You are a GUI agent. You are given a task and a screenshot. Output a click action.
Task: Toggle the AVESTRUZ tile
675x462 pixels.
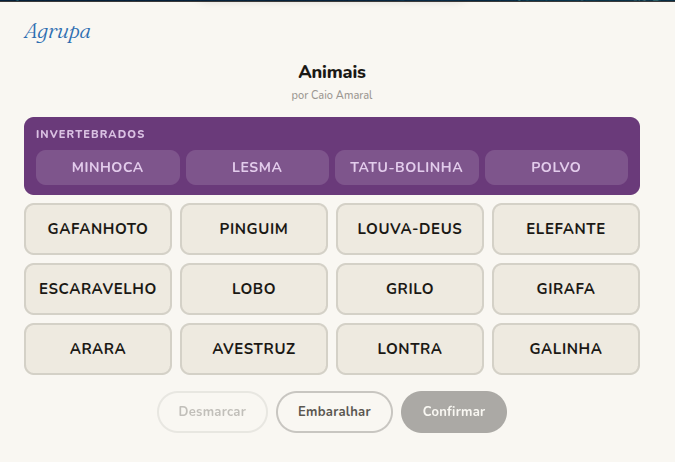coord(254,349)
